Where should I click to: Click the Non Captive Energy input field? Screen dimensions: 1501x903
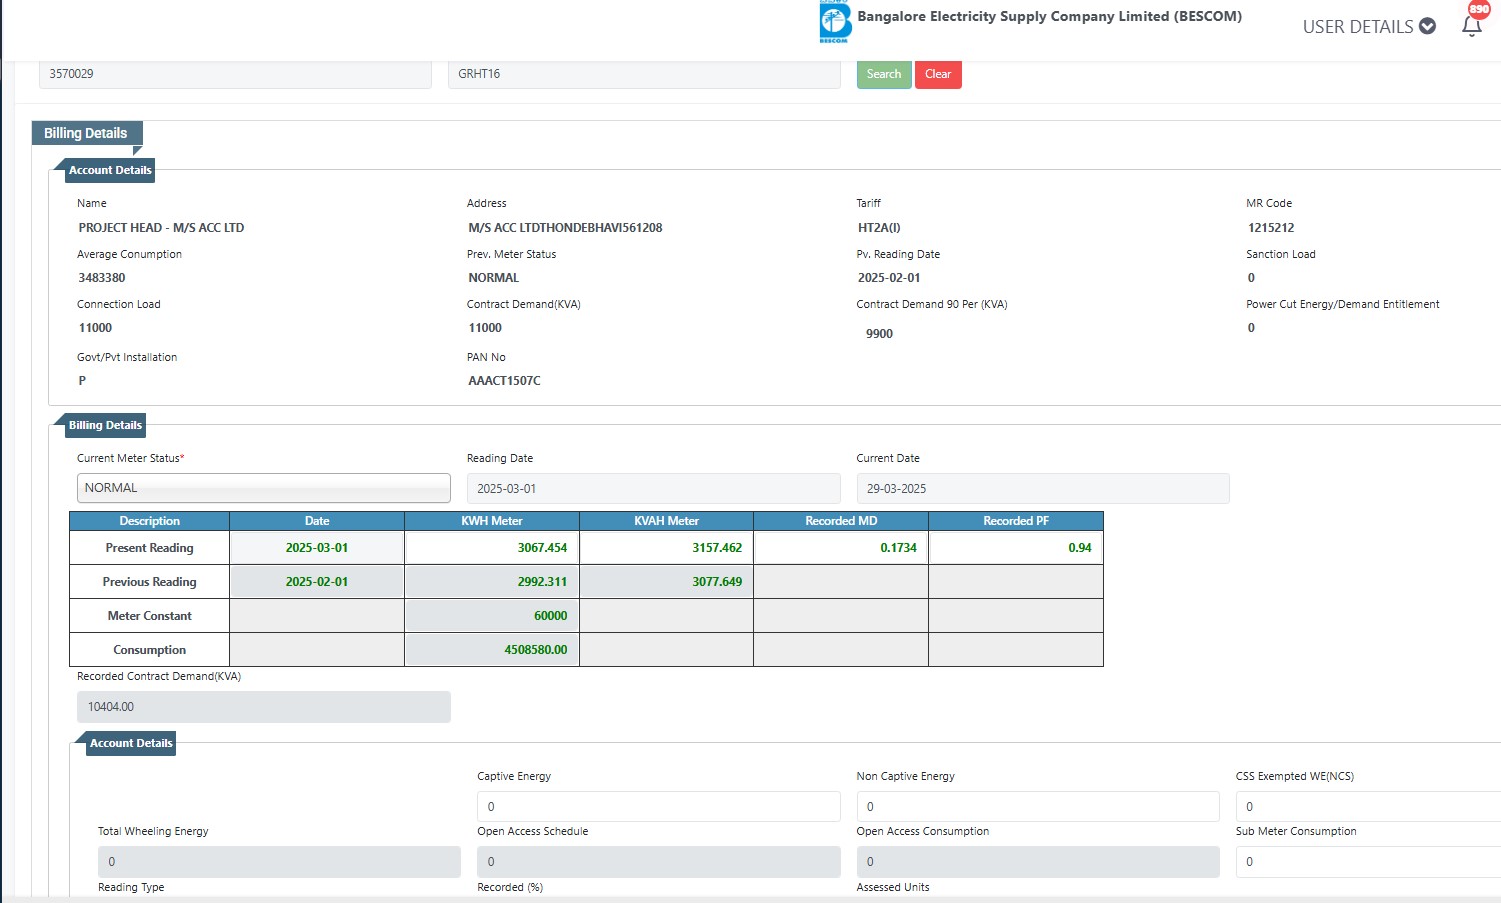pos(1038,806)
